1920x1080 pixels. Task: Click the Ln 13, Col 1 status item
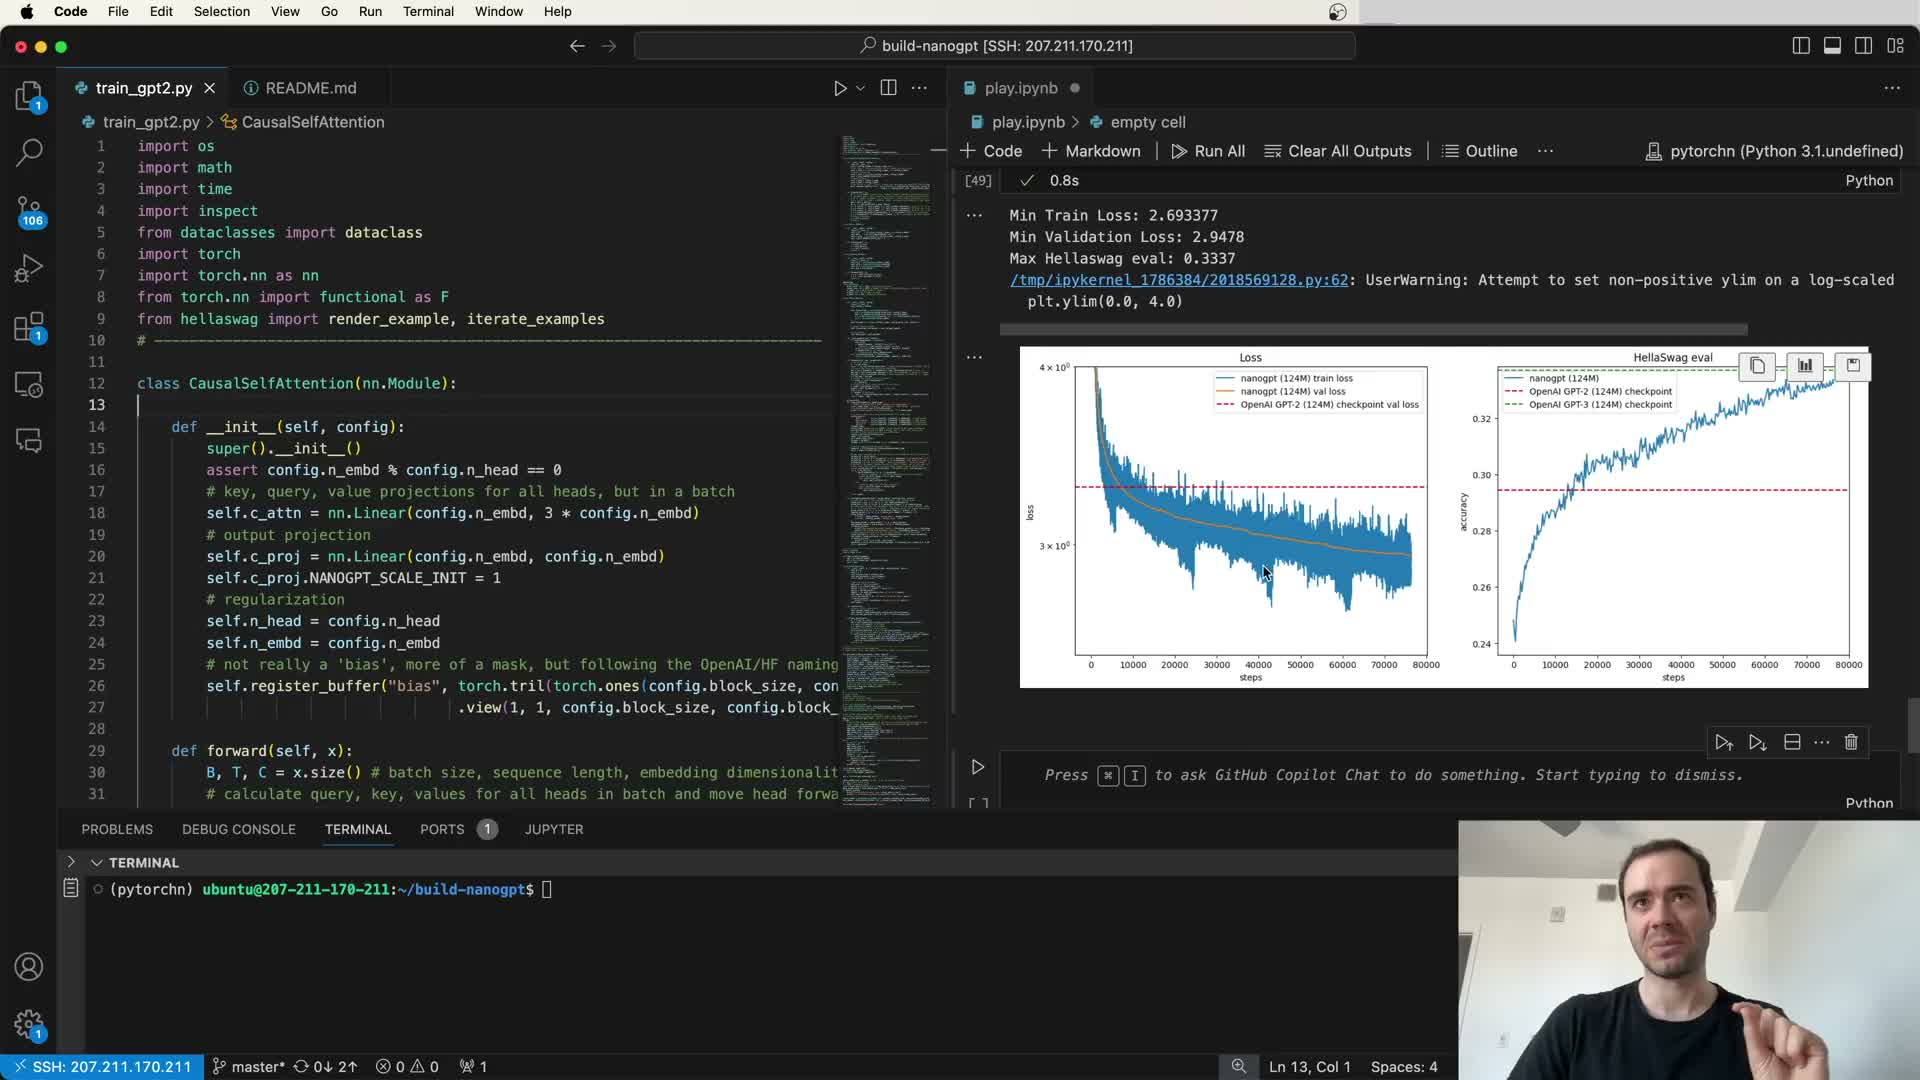click(1309, 1067)
